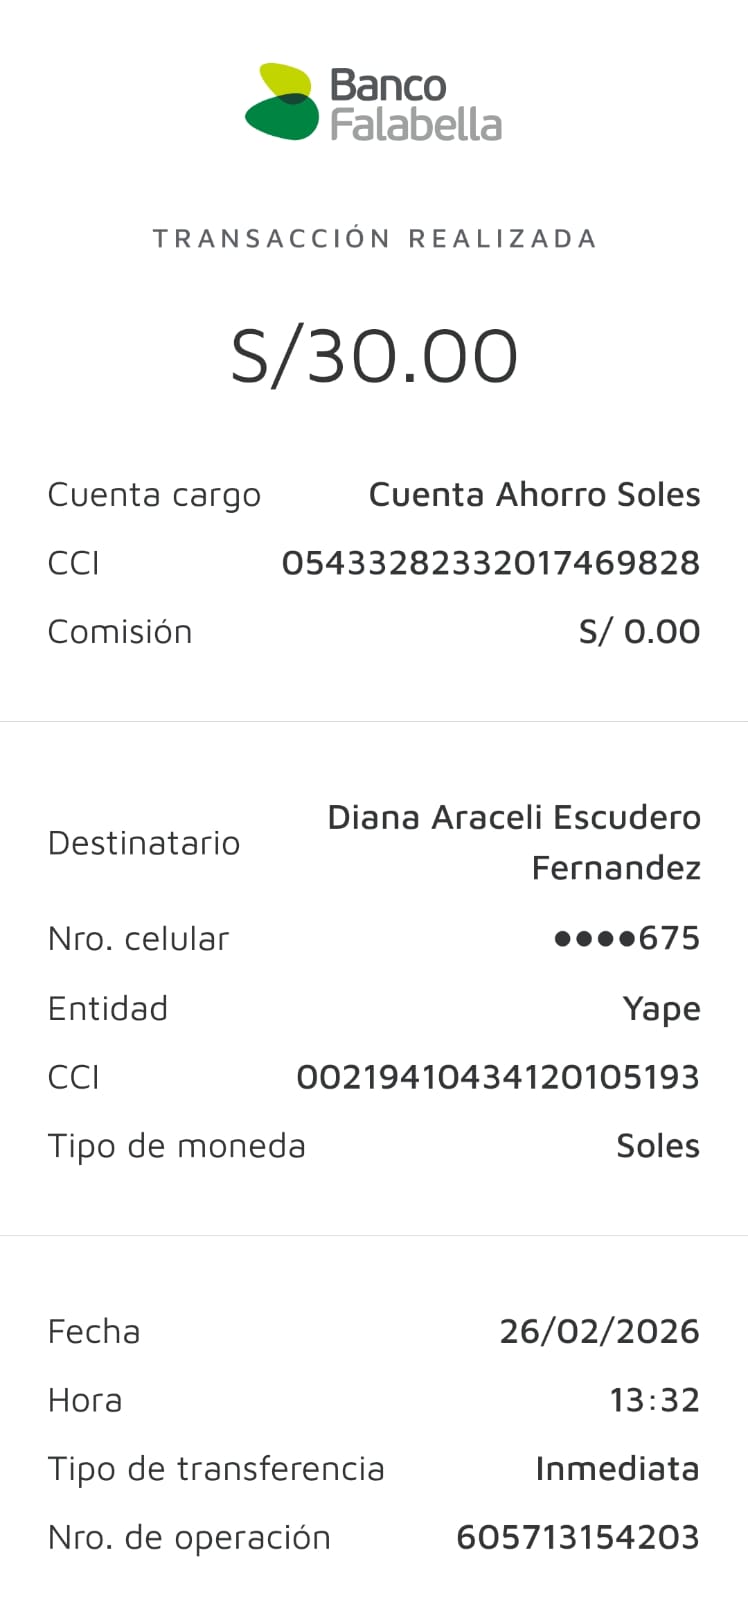Tap the masked phone number ending 675
Screen dimensions: 748x1600
click(626, 938)
